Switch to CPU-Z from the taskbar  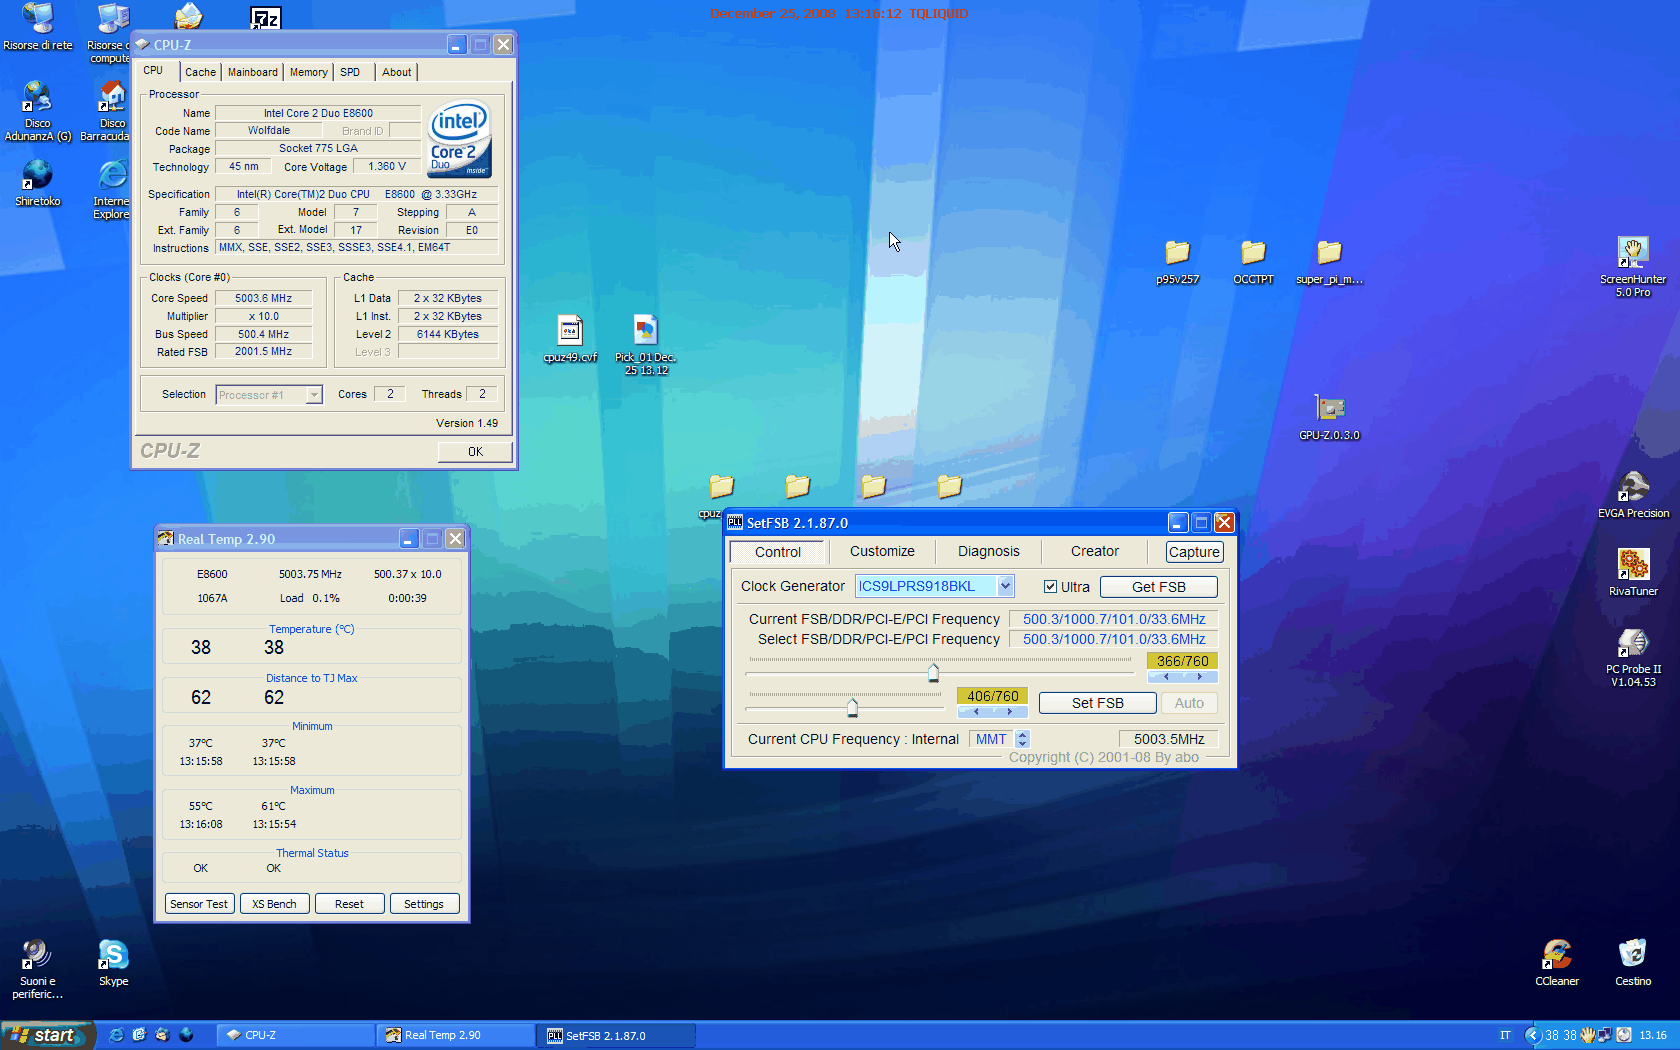(295, 1035)
